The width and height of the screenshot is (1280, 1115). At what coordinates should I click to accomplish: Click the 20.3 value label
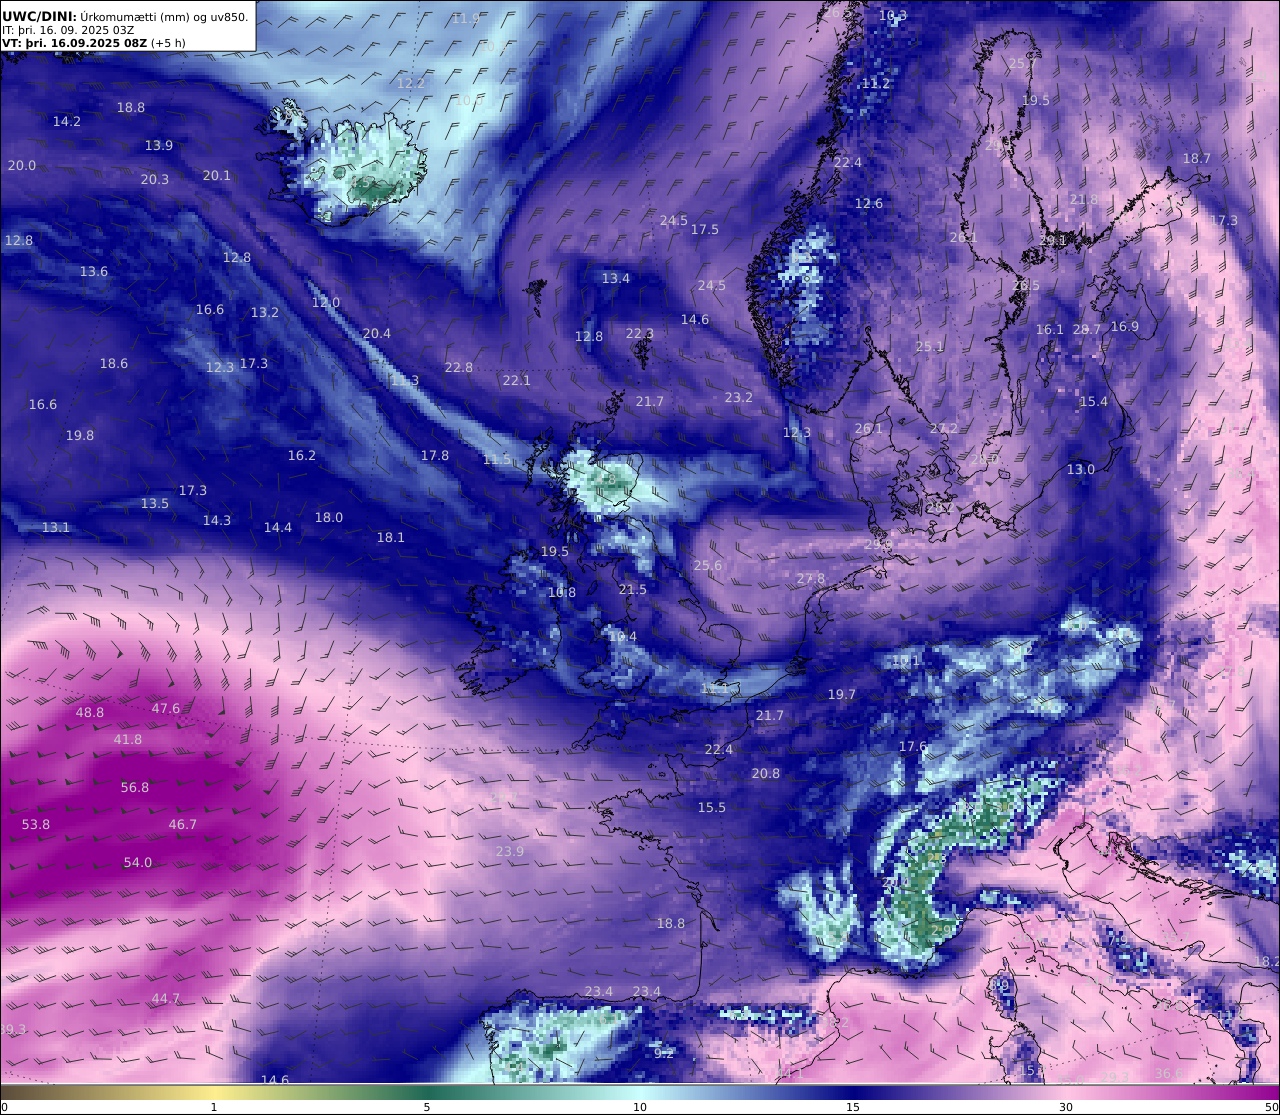(x=155, y=180)
